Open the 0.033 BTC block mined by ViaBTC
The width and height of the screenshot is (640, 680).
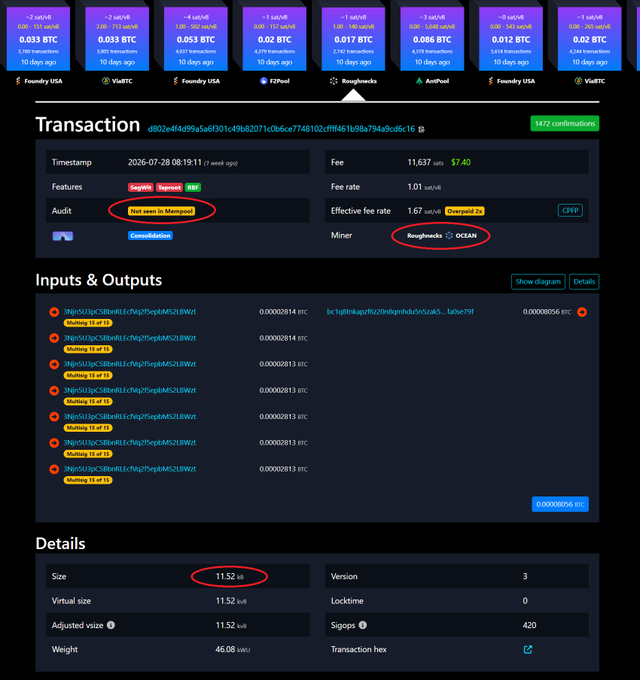tap(117, 39)
